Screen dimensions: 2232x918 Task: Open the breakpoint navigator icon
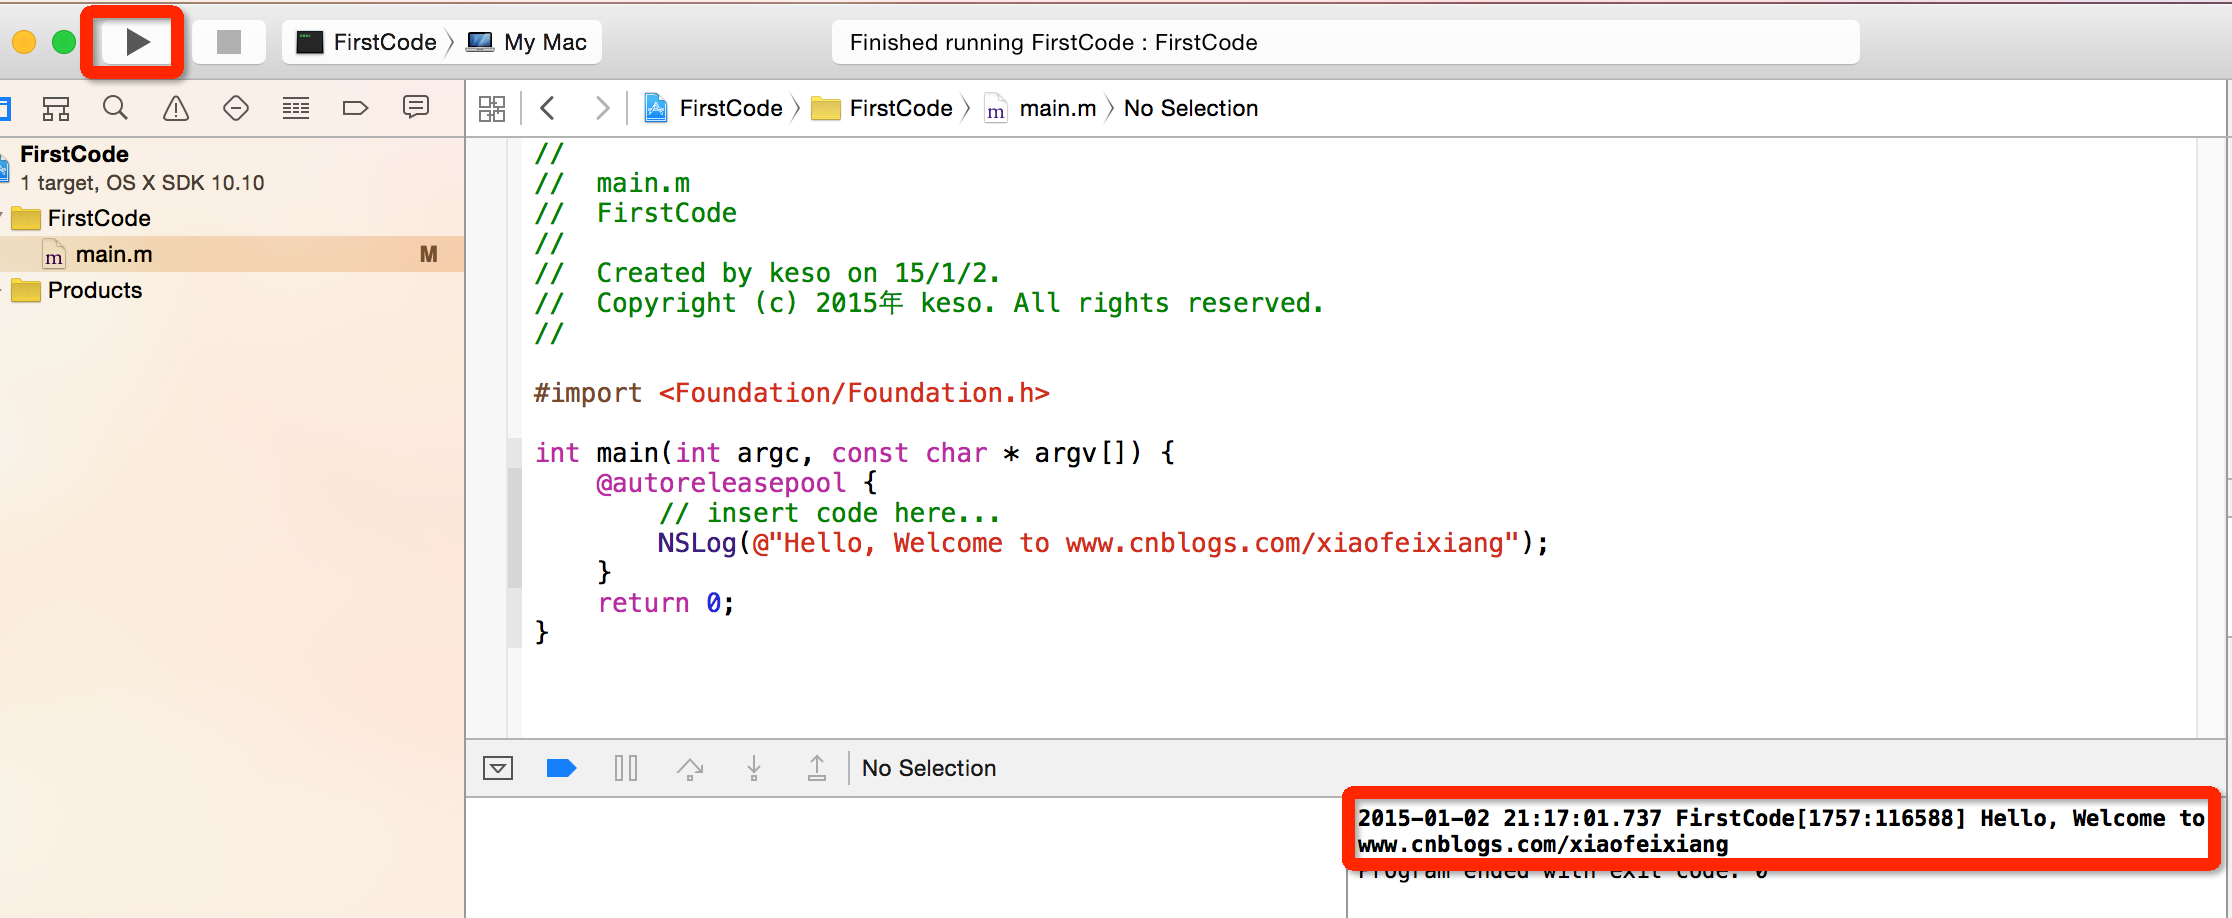click(x=355, y=108)
